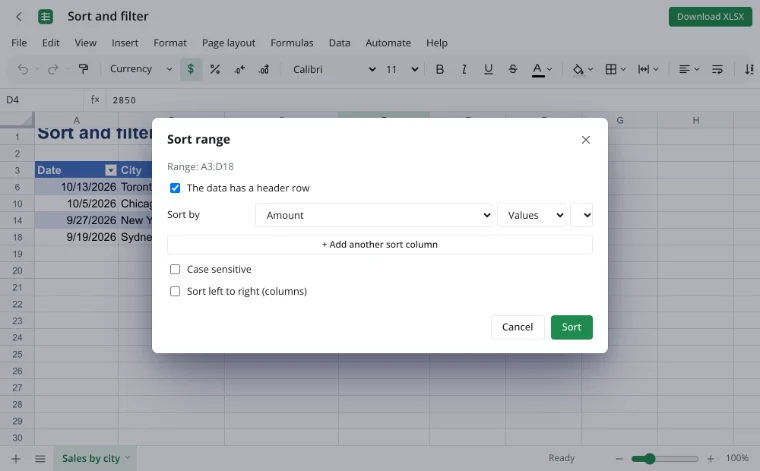The height and width of the screenshot is (471, 760).
Task: Click the fill color bucket icon
Action: click(x=578, y=69)
